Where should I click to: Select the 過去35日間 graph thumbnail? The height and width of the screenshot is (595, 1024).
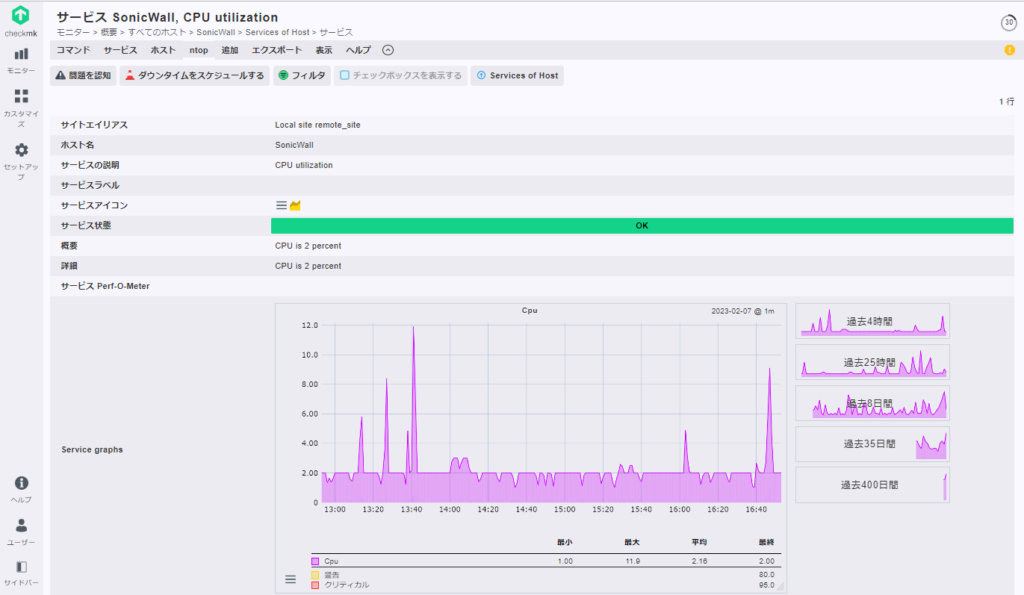pos(872,444)
